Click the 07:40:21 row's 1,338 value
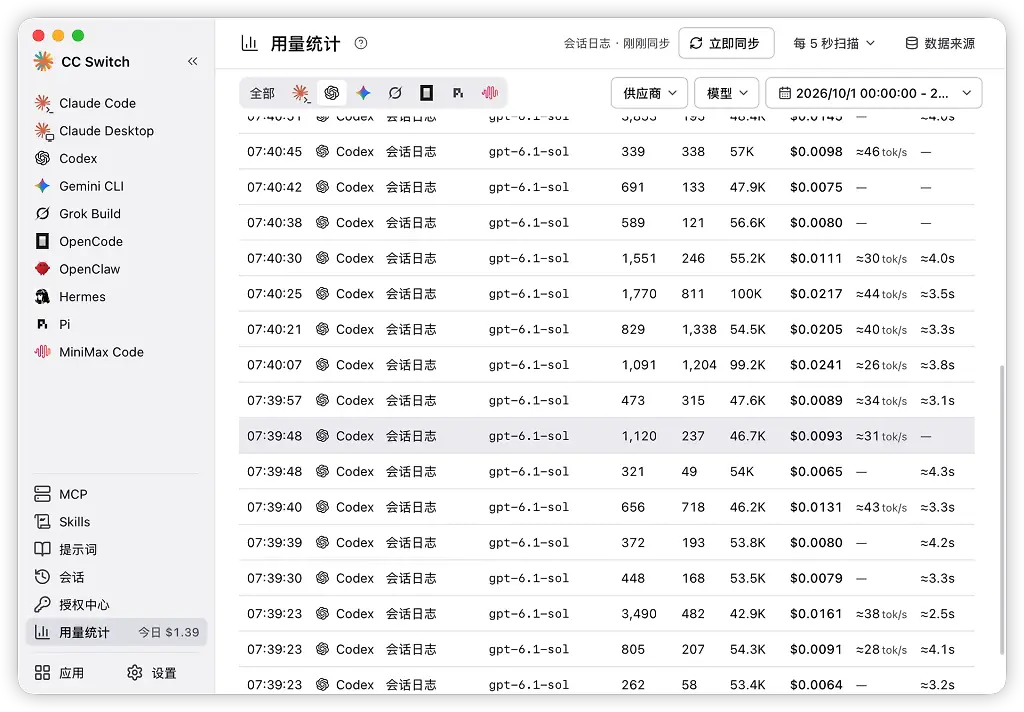 tap(699, 329)
